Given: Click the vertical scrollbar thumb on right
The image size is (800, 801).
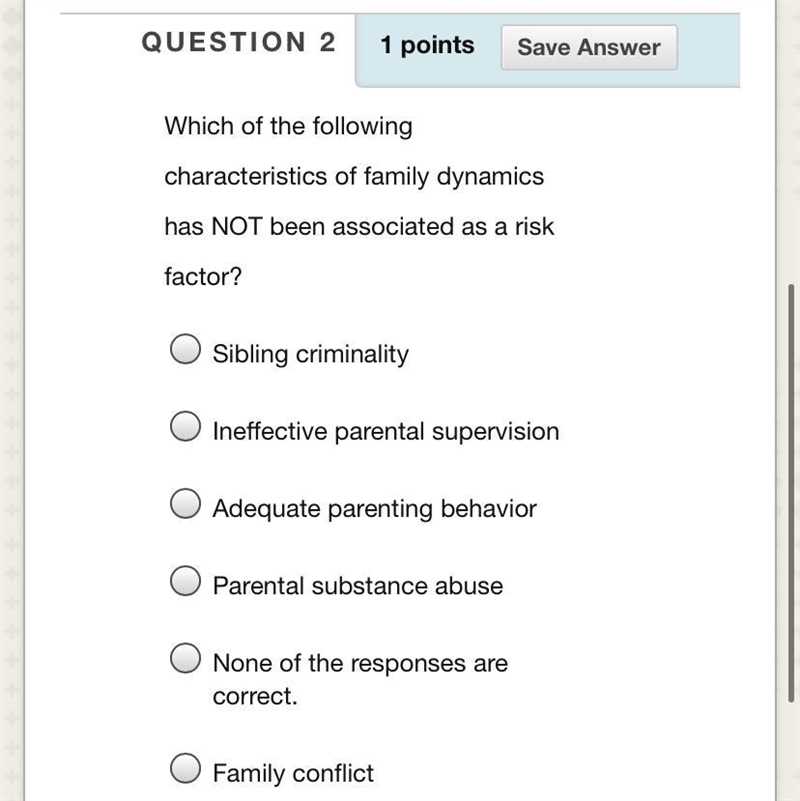Looking at the screenshot, I should pyautogui.click(x=791, y=493).
